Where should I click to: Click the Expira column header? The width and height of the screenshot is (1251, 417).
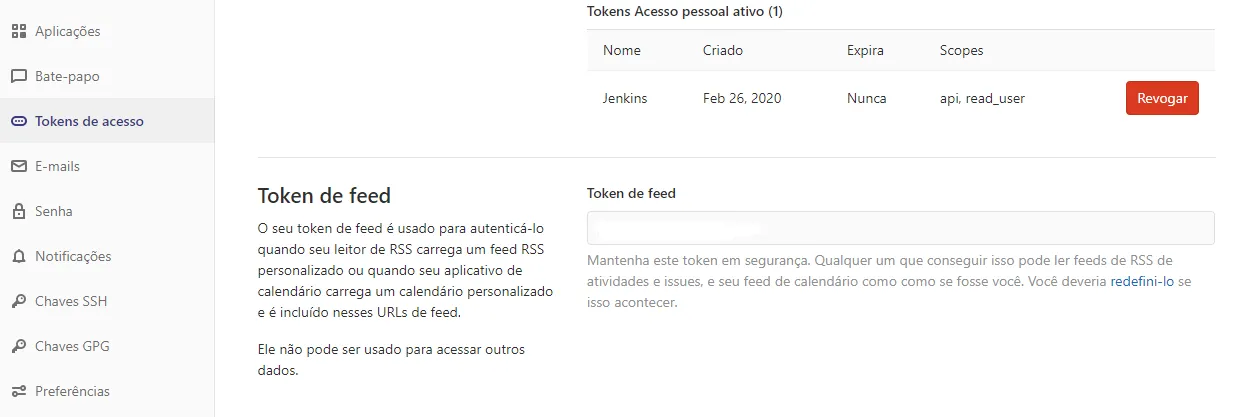(865, 50)
